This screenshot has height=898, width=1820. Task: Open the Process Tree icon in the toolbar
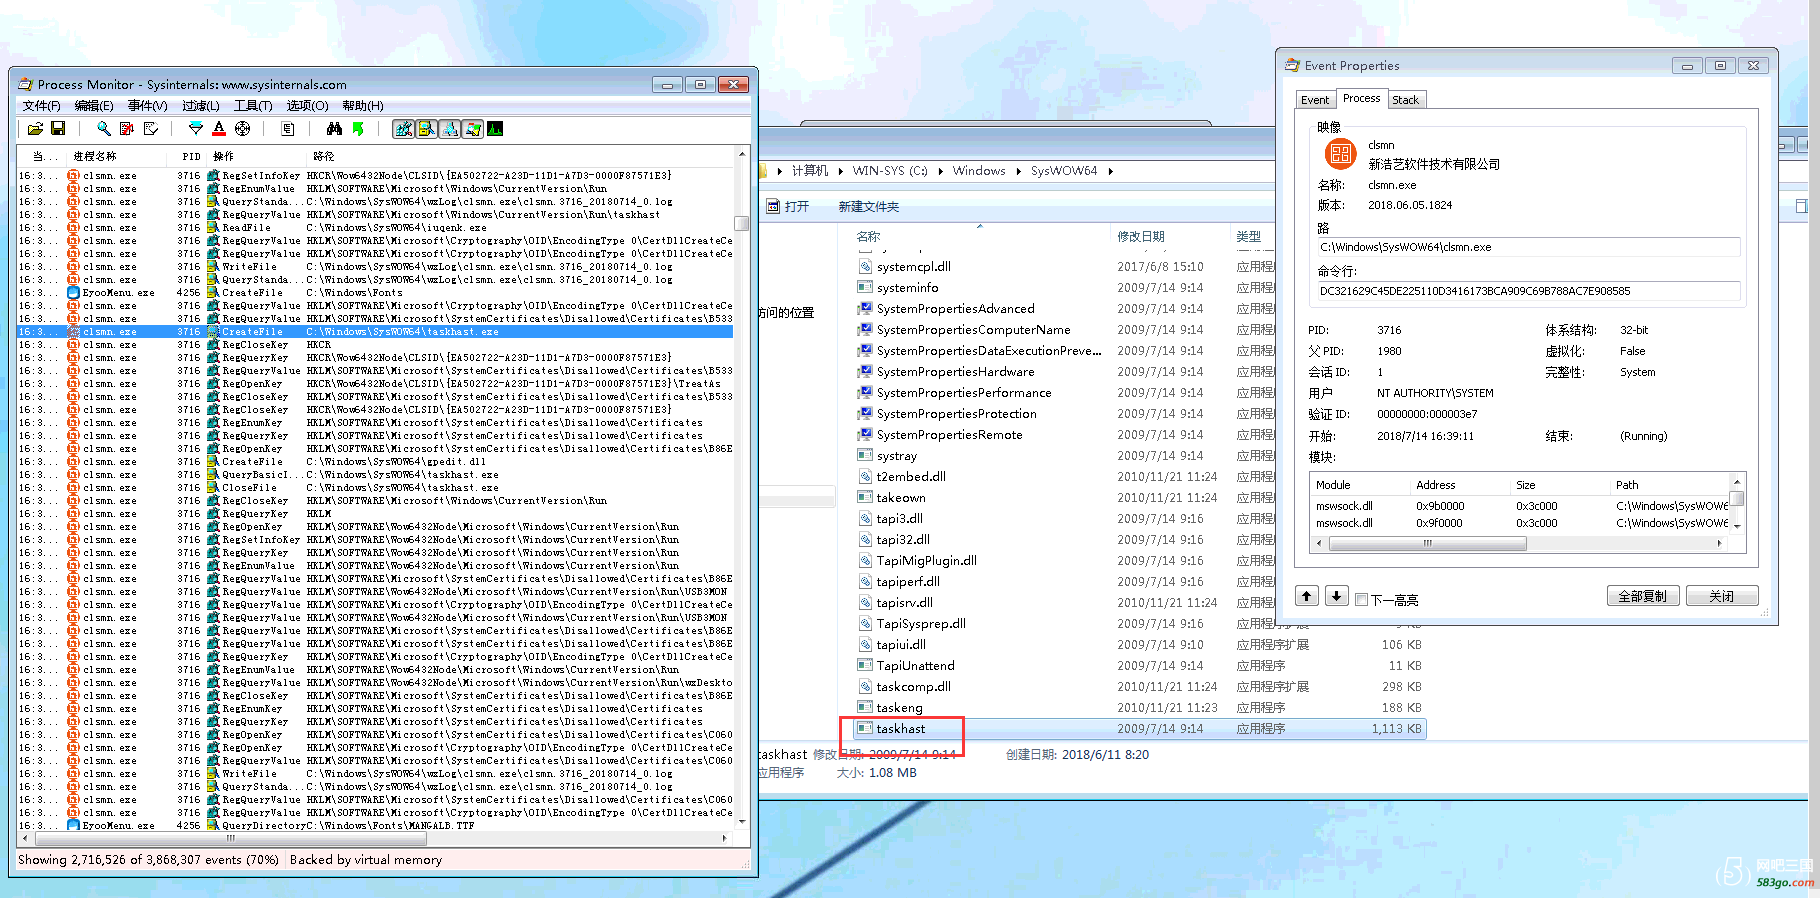click(x=288, y=129)
